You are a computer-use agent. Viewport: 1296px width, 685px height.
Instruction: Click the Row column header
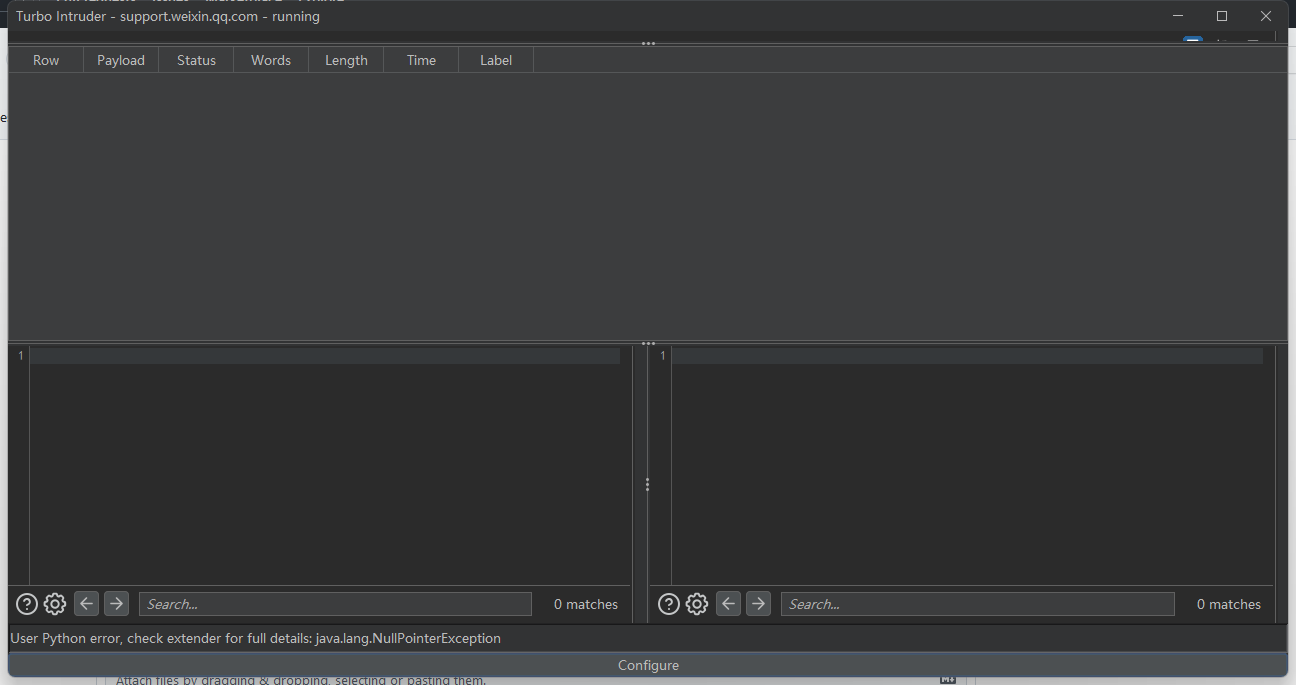(45, 60)
